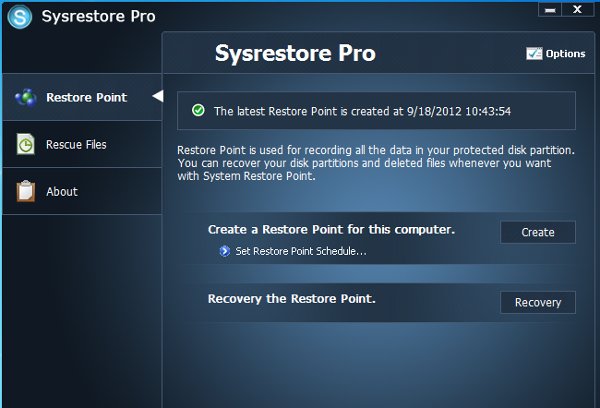The height and width of the screenshot is (408, 600).
Task: Open the Restore Point tab
Action: (82, 97)
